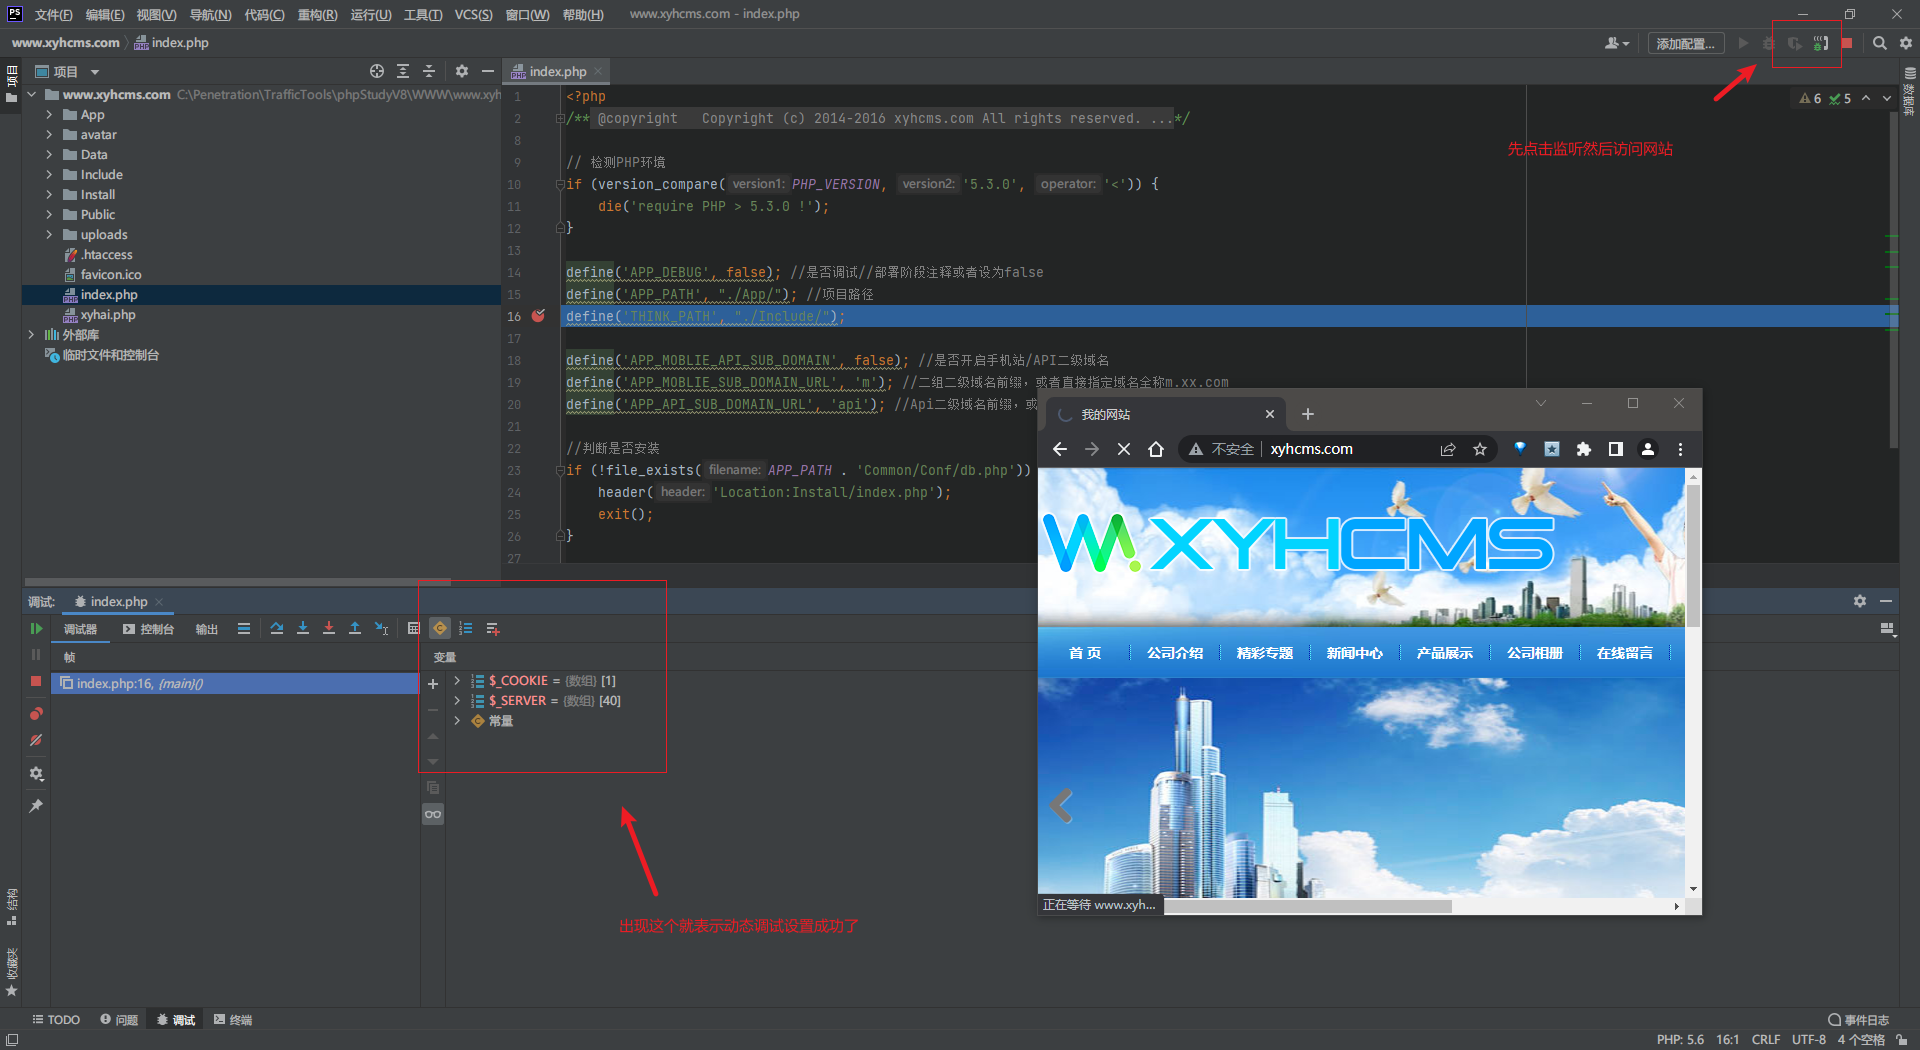The width and height of the screenshot is (1920, 1050).
Task: Open the 运行(U) menu
Action: pyautogui.click(x=371, y=14)
